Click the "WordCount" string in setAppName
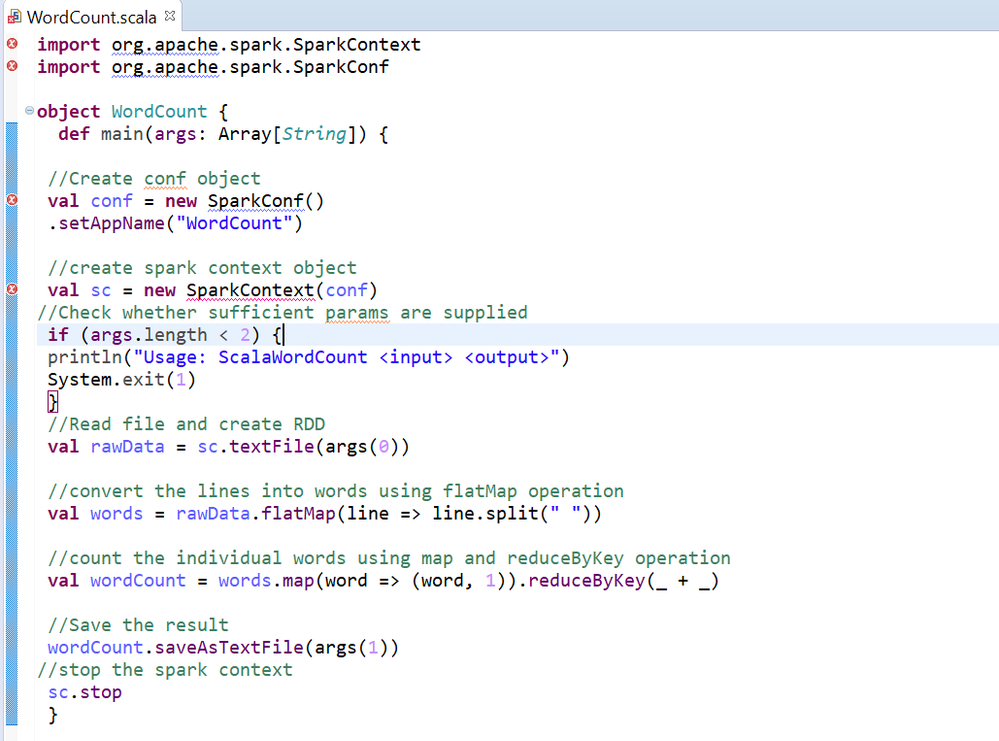This screenshot has height=741, width=999. (x=234, y=224)
